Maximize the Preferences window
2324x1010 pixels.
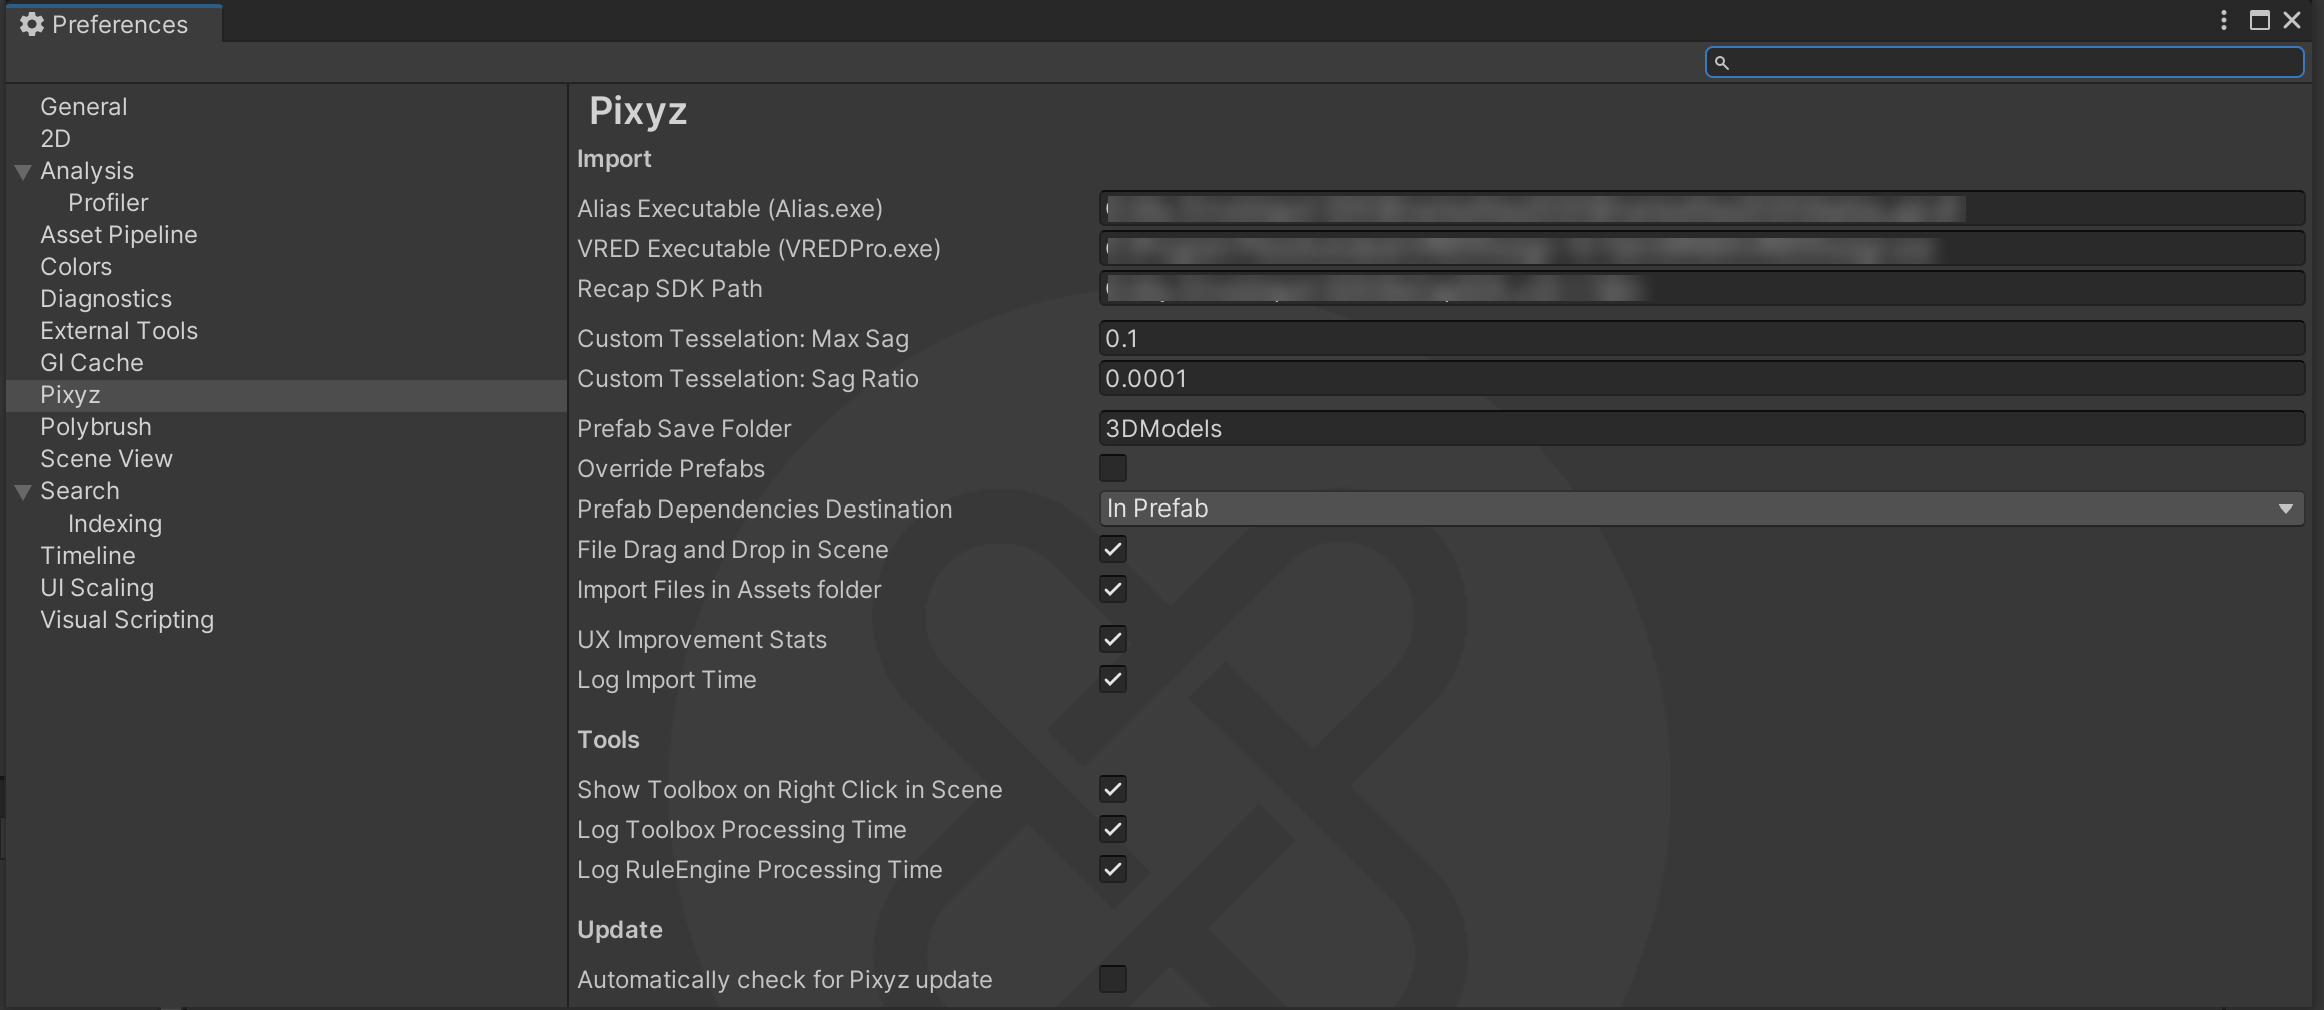(x=2259, y=20)
